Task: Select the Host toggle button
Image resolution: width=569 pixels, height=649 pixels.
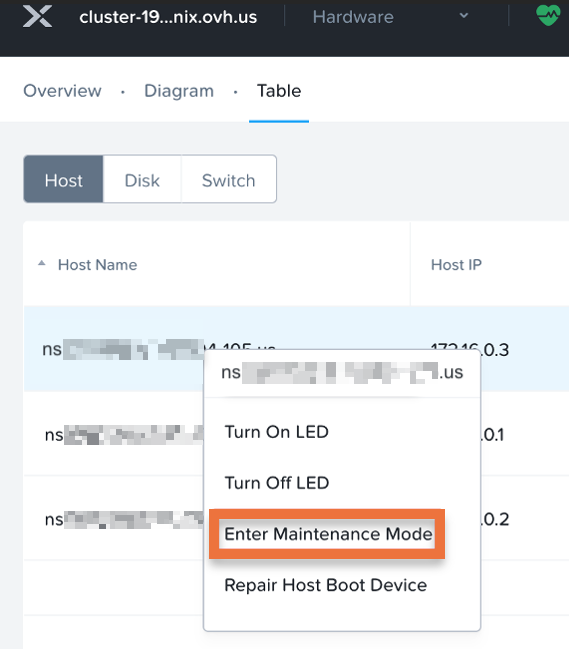Action: (x=63, y=179)
